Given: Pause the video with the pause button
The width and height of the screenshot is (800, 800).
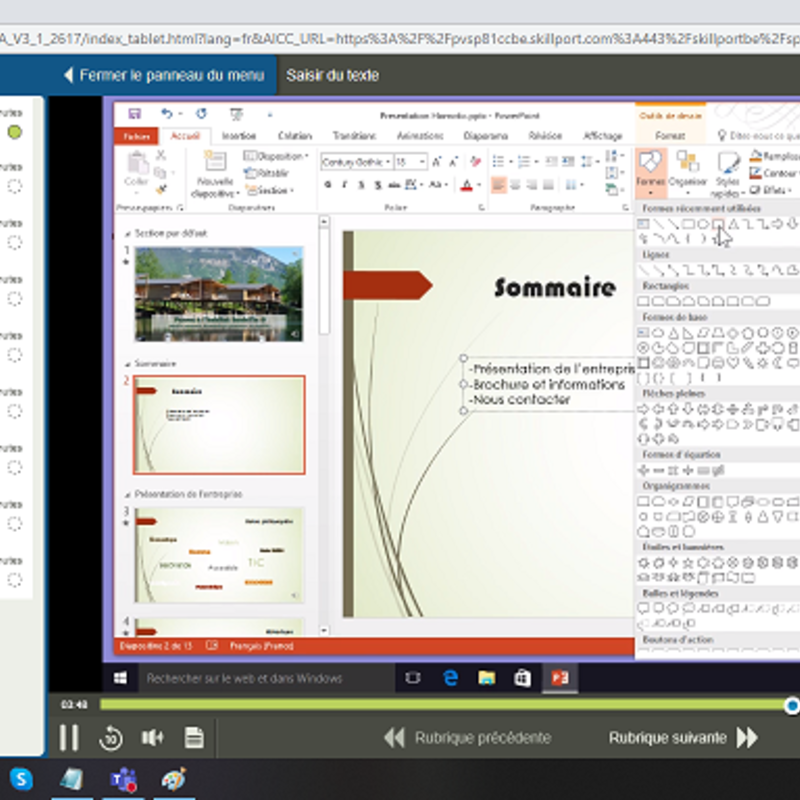Looking at the screenshot, I should (x=68, y=738).
